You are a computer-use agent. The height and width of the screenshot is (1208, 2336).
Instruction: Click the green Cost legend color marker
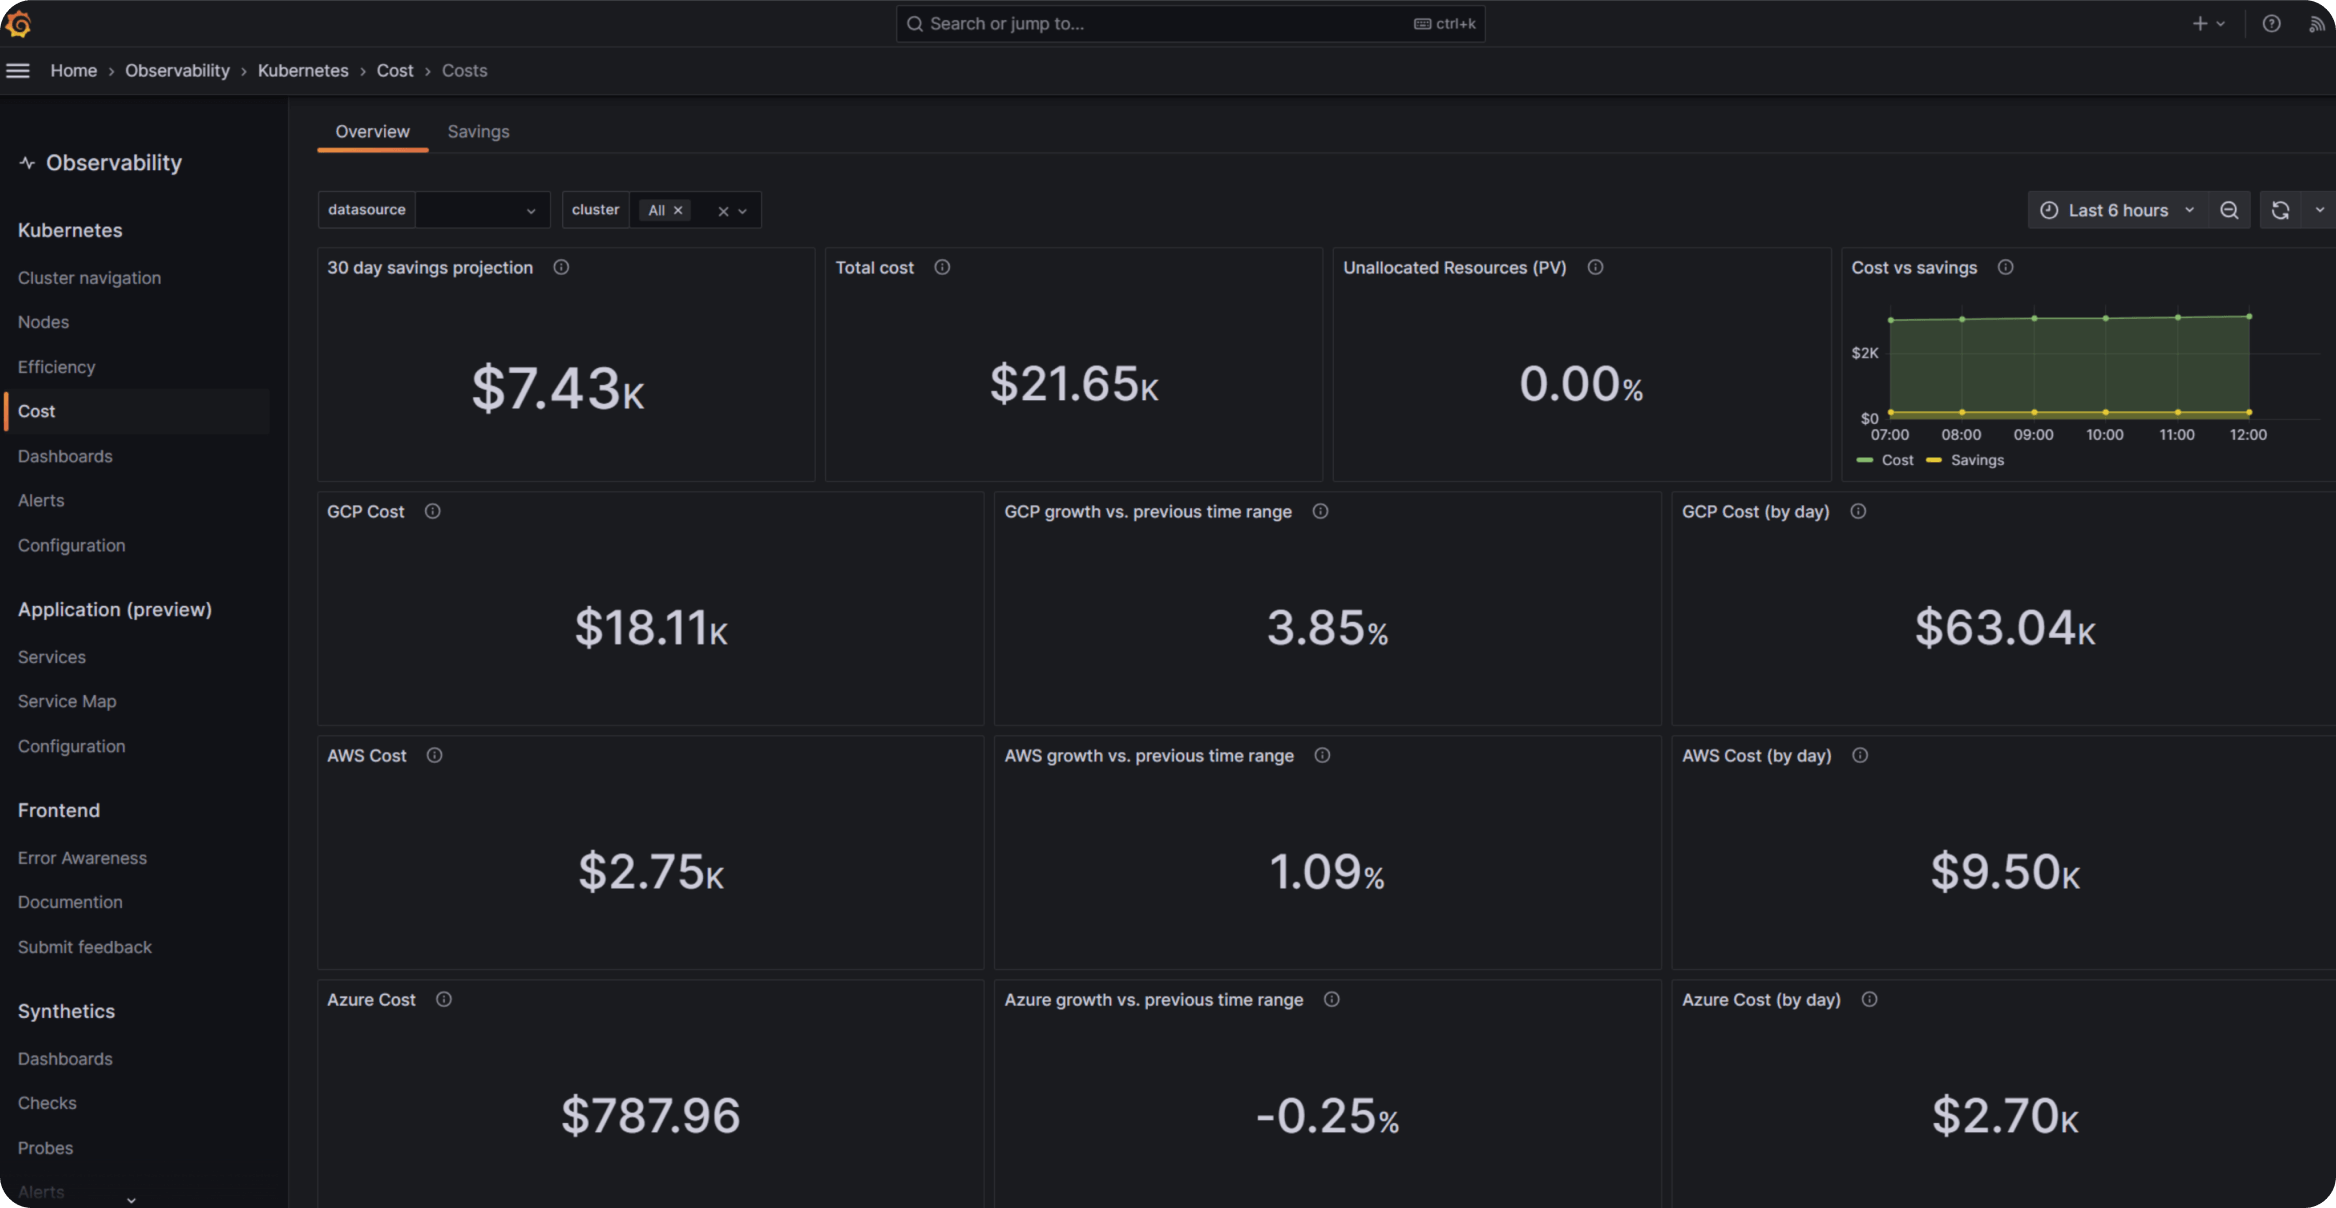tap(1863, 459)
